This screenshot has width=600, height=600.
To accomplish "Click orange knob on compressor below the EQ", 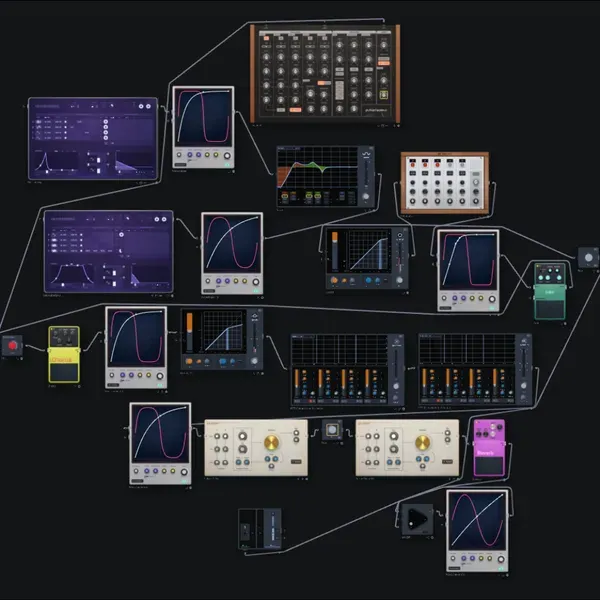I will (334, 280).
